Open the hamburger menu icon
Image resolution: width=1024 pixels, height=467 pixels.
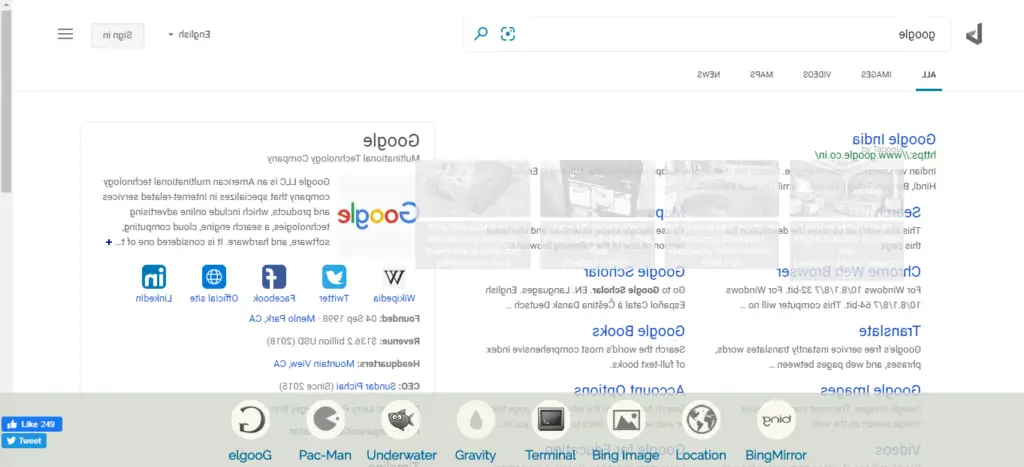[65, 34]
